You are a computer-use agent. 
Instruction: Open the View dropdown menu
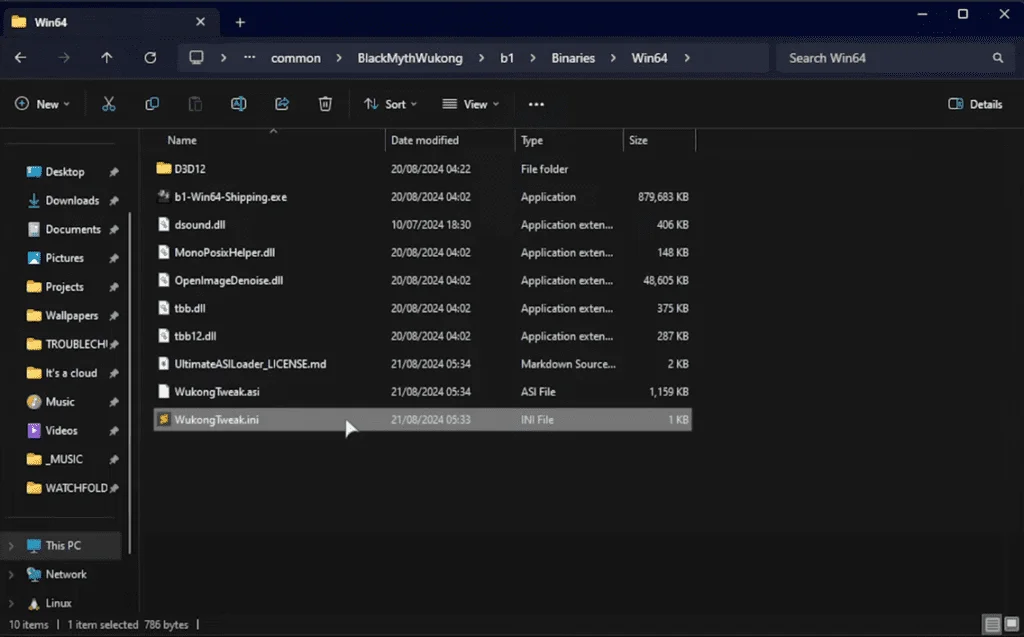point(471,104)
